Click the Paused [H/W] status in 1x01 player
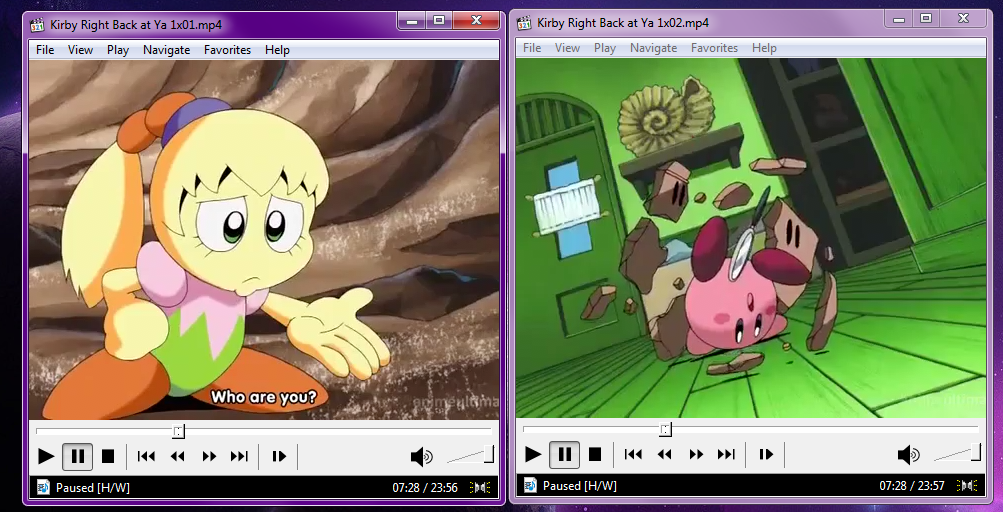The width and height of the screenshot is (1003, 512). 93,488
